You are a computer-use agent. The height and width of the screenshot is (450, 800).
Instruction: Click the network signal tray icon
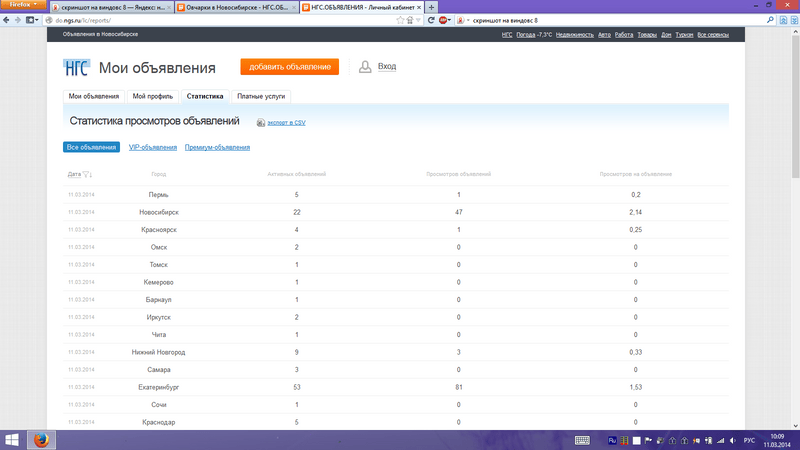720,440
